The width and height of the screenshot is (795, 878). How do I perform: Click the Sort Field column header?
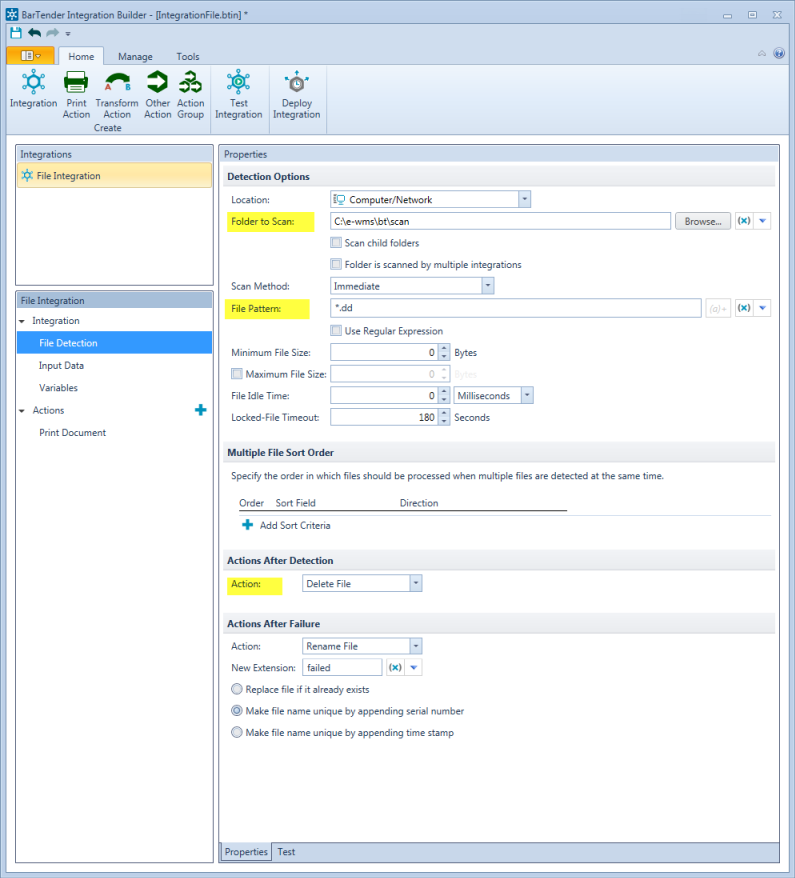tap(296, 503)
